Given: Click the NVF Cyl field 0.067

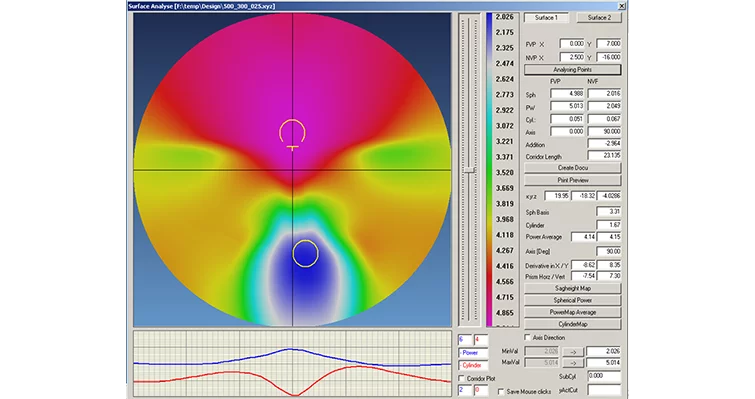Looking at the screenshot, I should (604, 119).
